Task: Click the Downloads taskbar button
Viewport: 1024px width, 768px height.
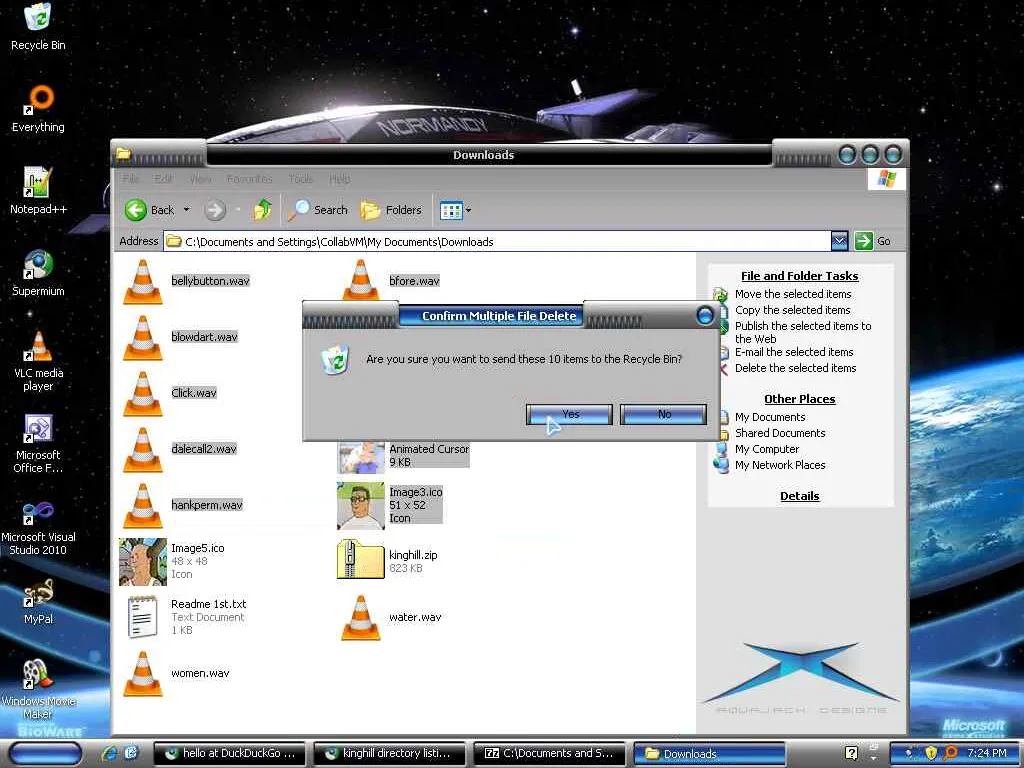Action: tap(709, 754)
